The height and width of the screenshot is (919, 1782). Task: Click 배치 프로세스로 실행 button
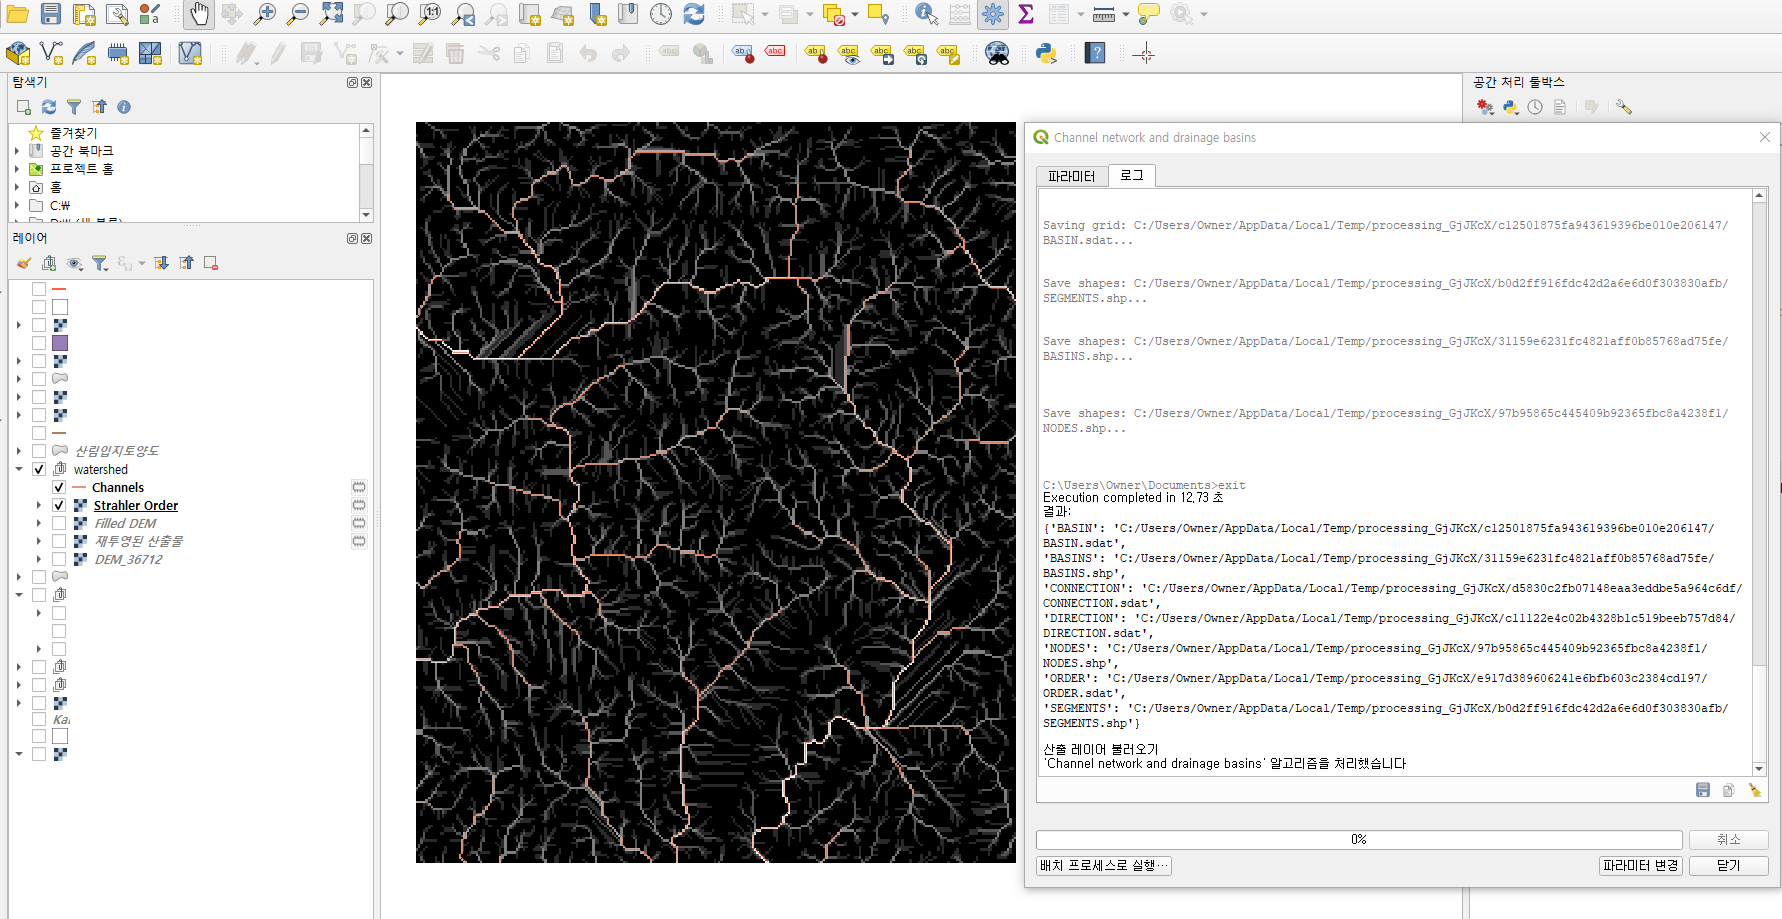click(1104, 866)
